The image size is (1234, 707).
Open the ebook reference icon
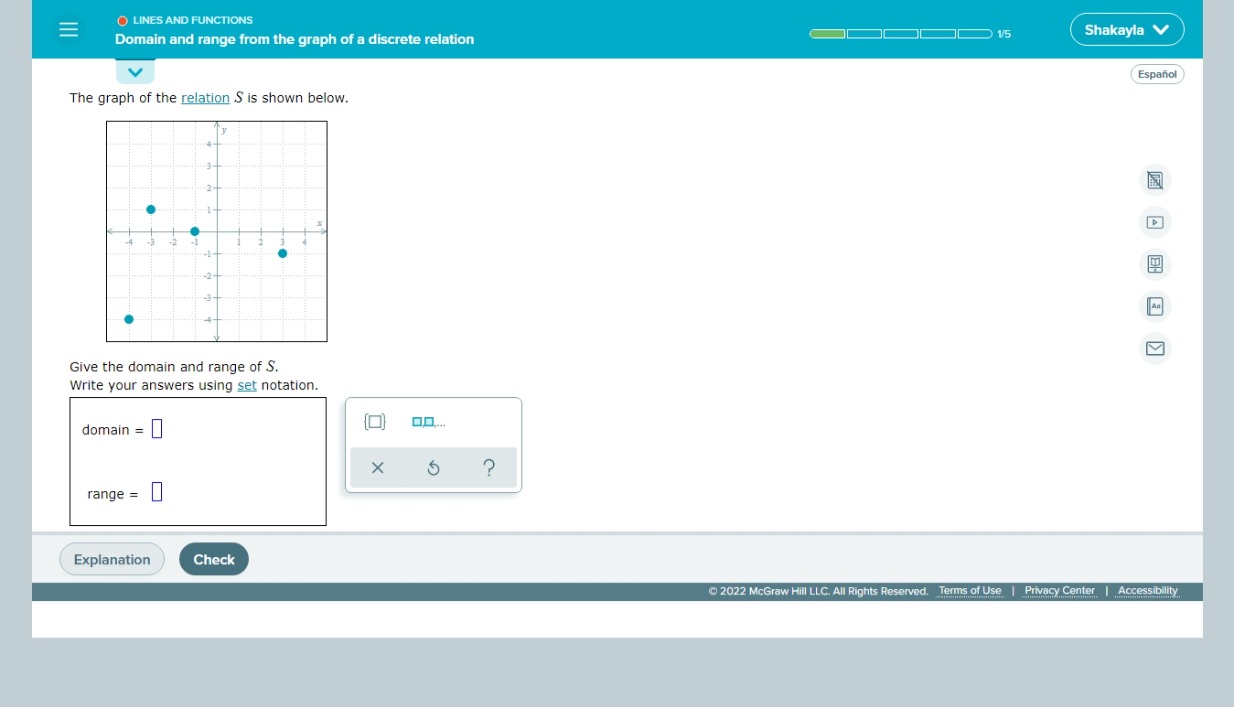tap(1156, 264)
